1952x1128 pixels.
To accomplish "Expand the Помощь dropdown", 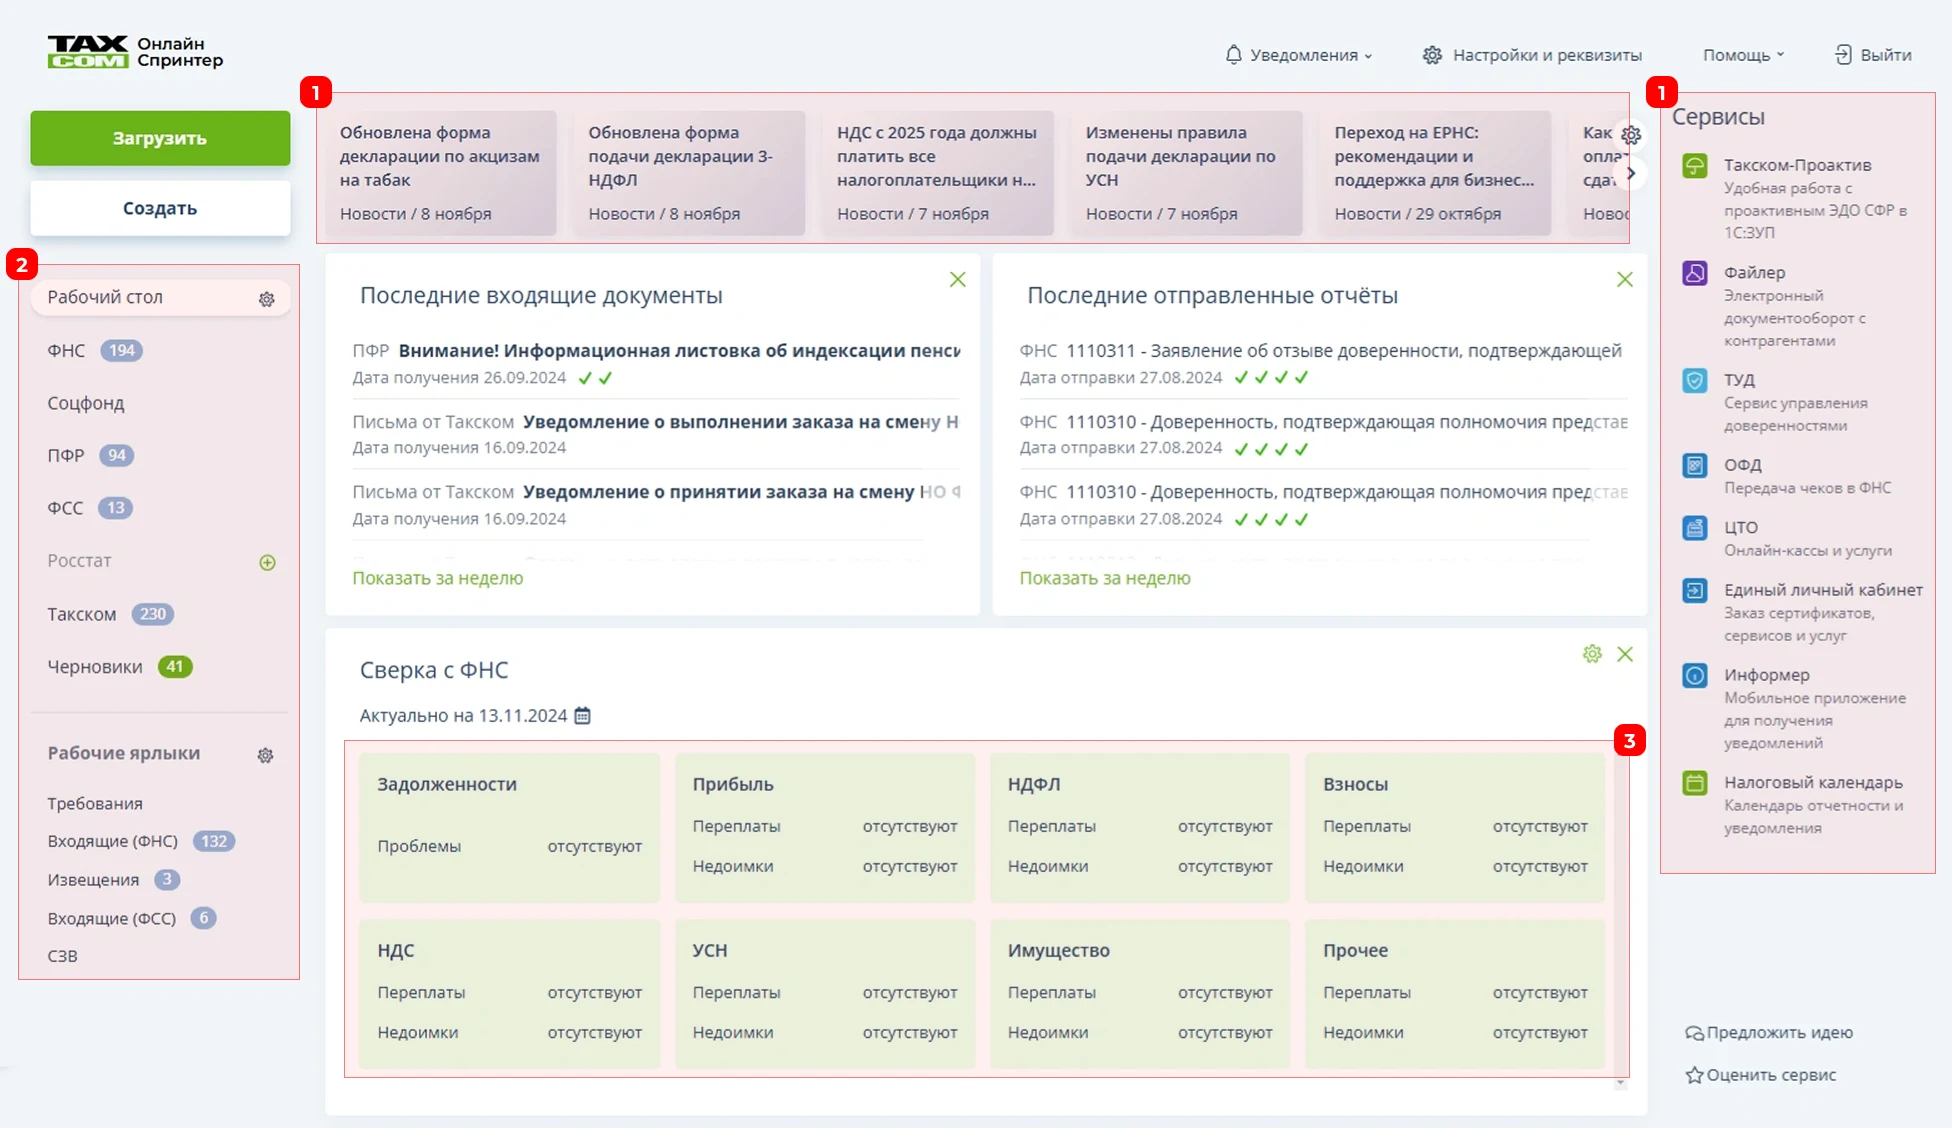I will pos(1743,55).
